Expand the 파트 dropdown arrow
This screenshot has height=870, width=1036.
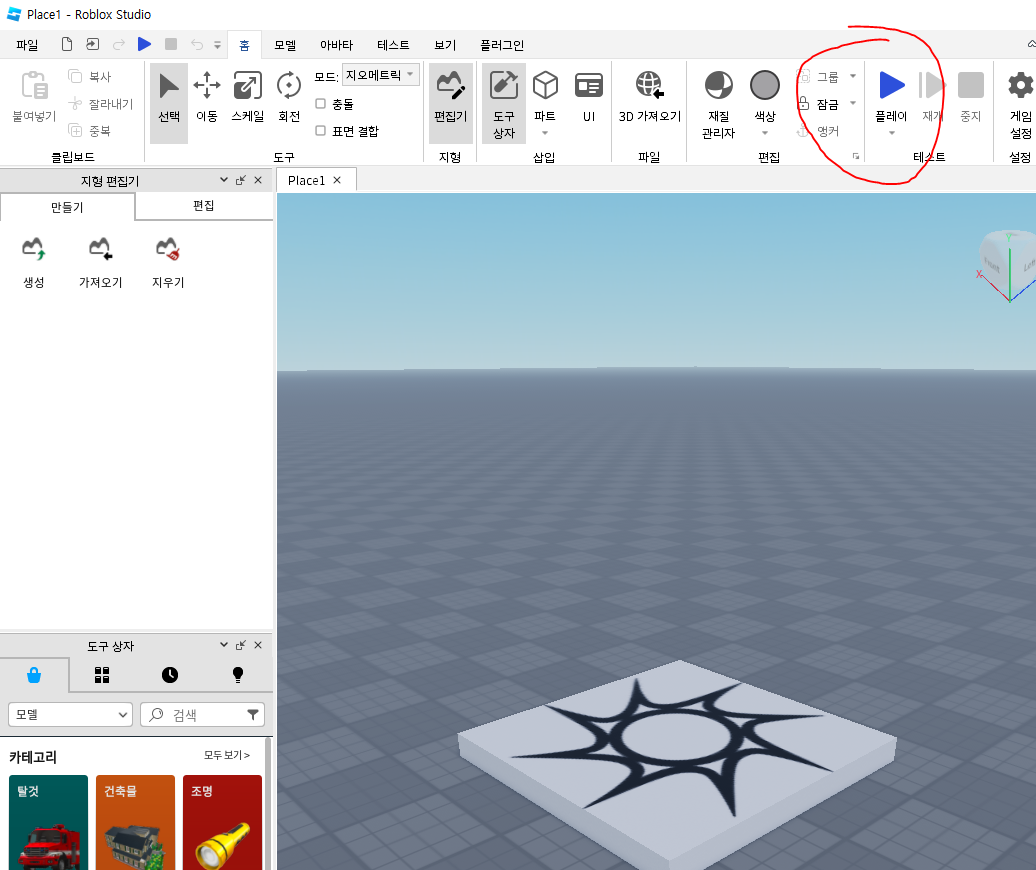tap(545, 133)
